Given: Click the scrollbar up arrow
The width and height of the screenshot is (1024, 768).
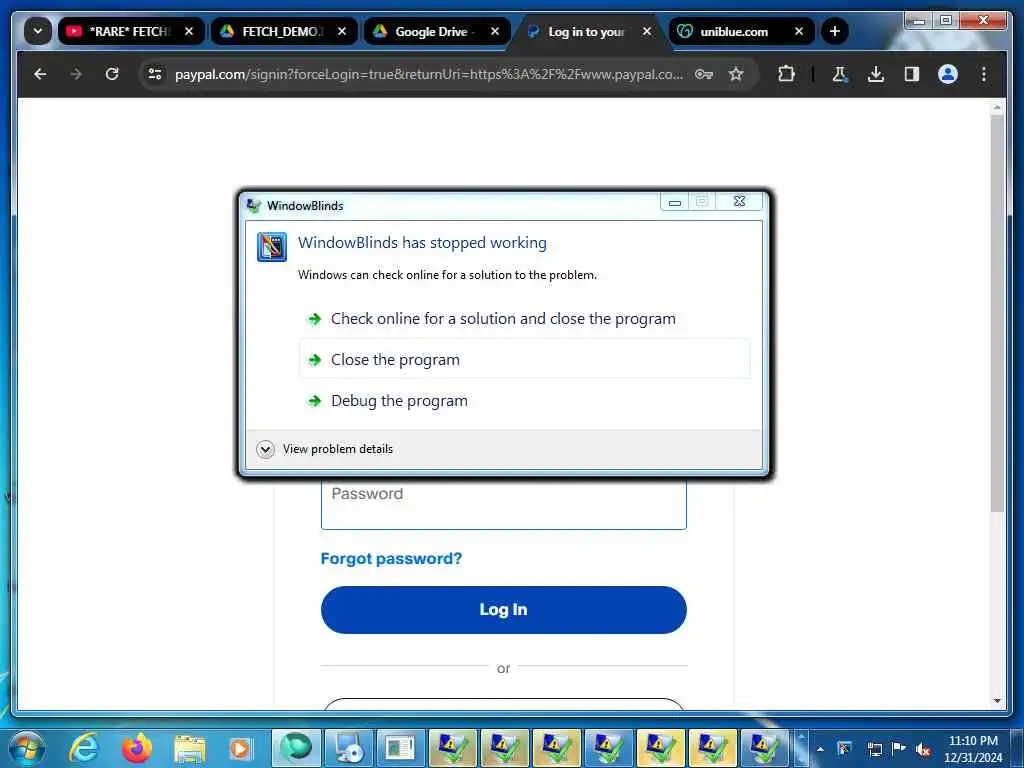Looking at the screenshot, I should [997, 106].
